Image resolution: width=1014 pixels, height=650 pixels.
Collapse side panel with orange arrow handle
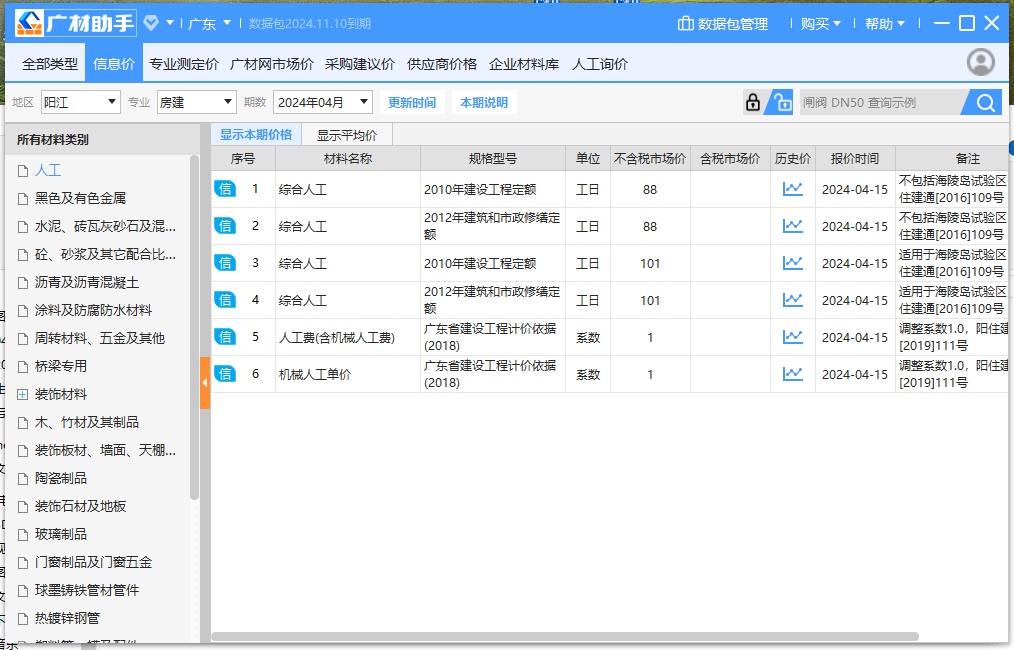(205, 383)
